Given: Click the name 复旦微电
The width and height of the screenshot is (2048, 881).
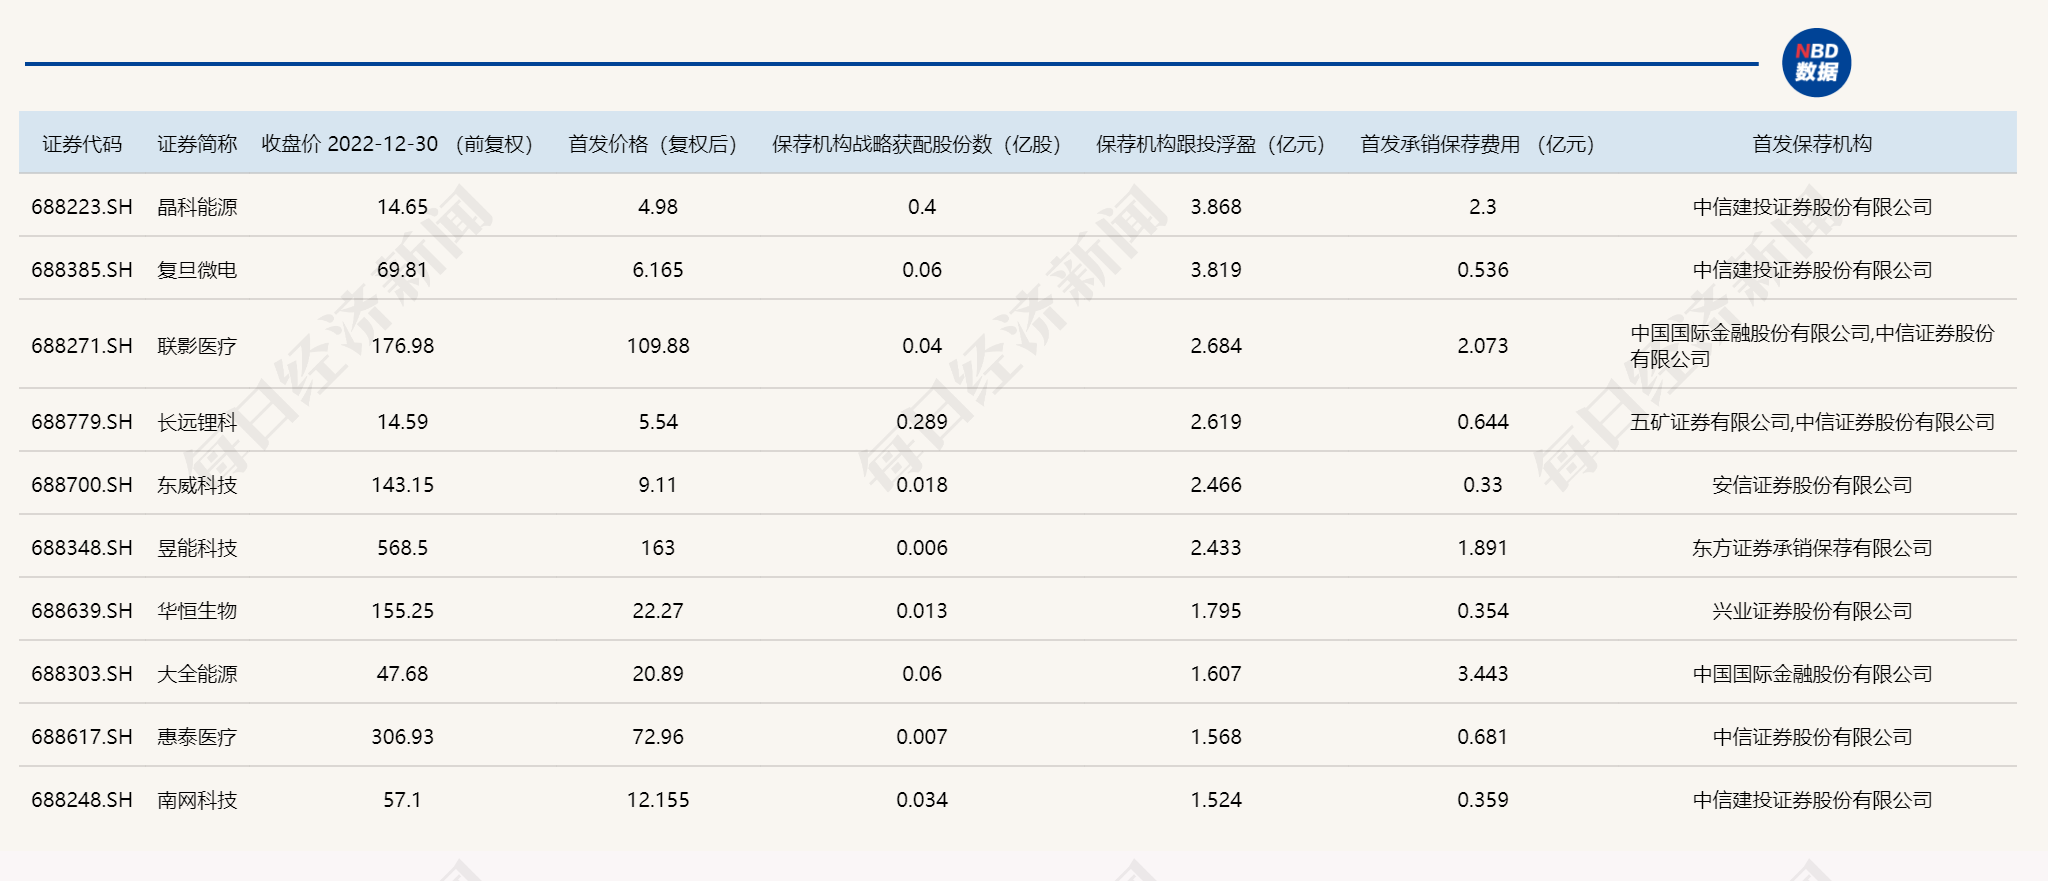Looking at the screenshot, I should click(197, 270).
